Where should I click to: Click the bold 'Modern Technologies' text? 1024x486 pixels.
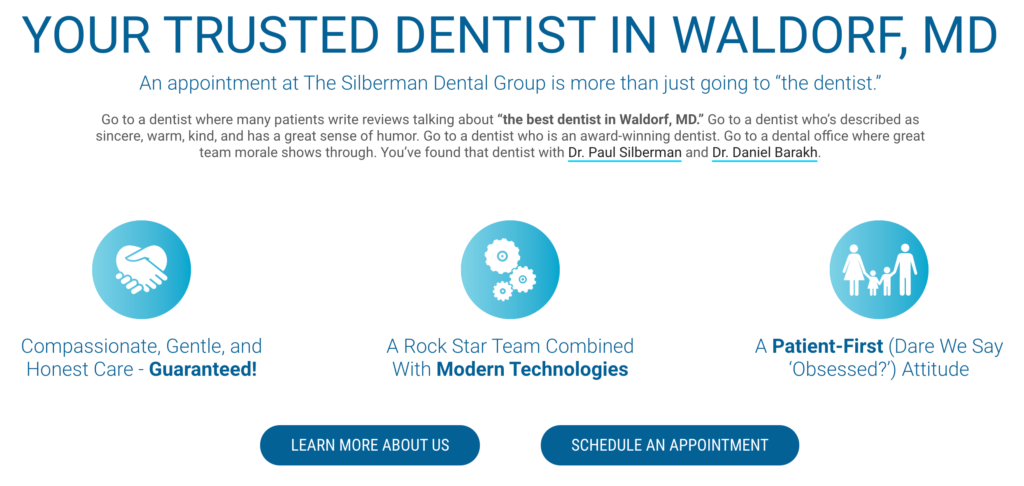click(x=532, y=370)
